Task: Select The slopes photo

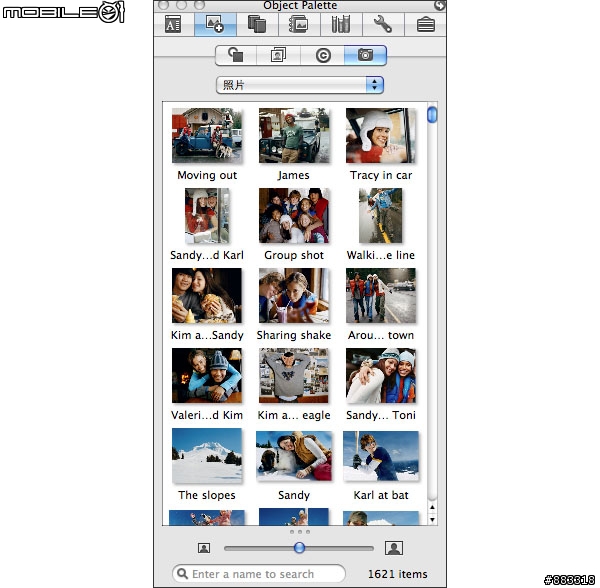Action: point(207,455)
